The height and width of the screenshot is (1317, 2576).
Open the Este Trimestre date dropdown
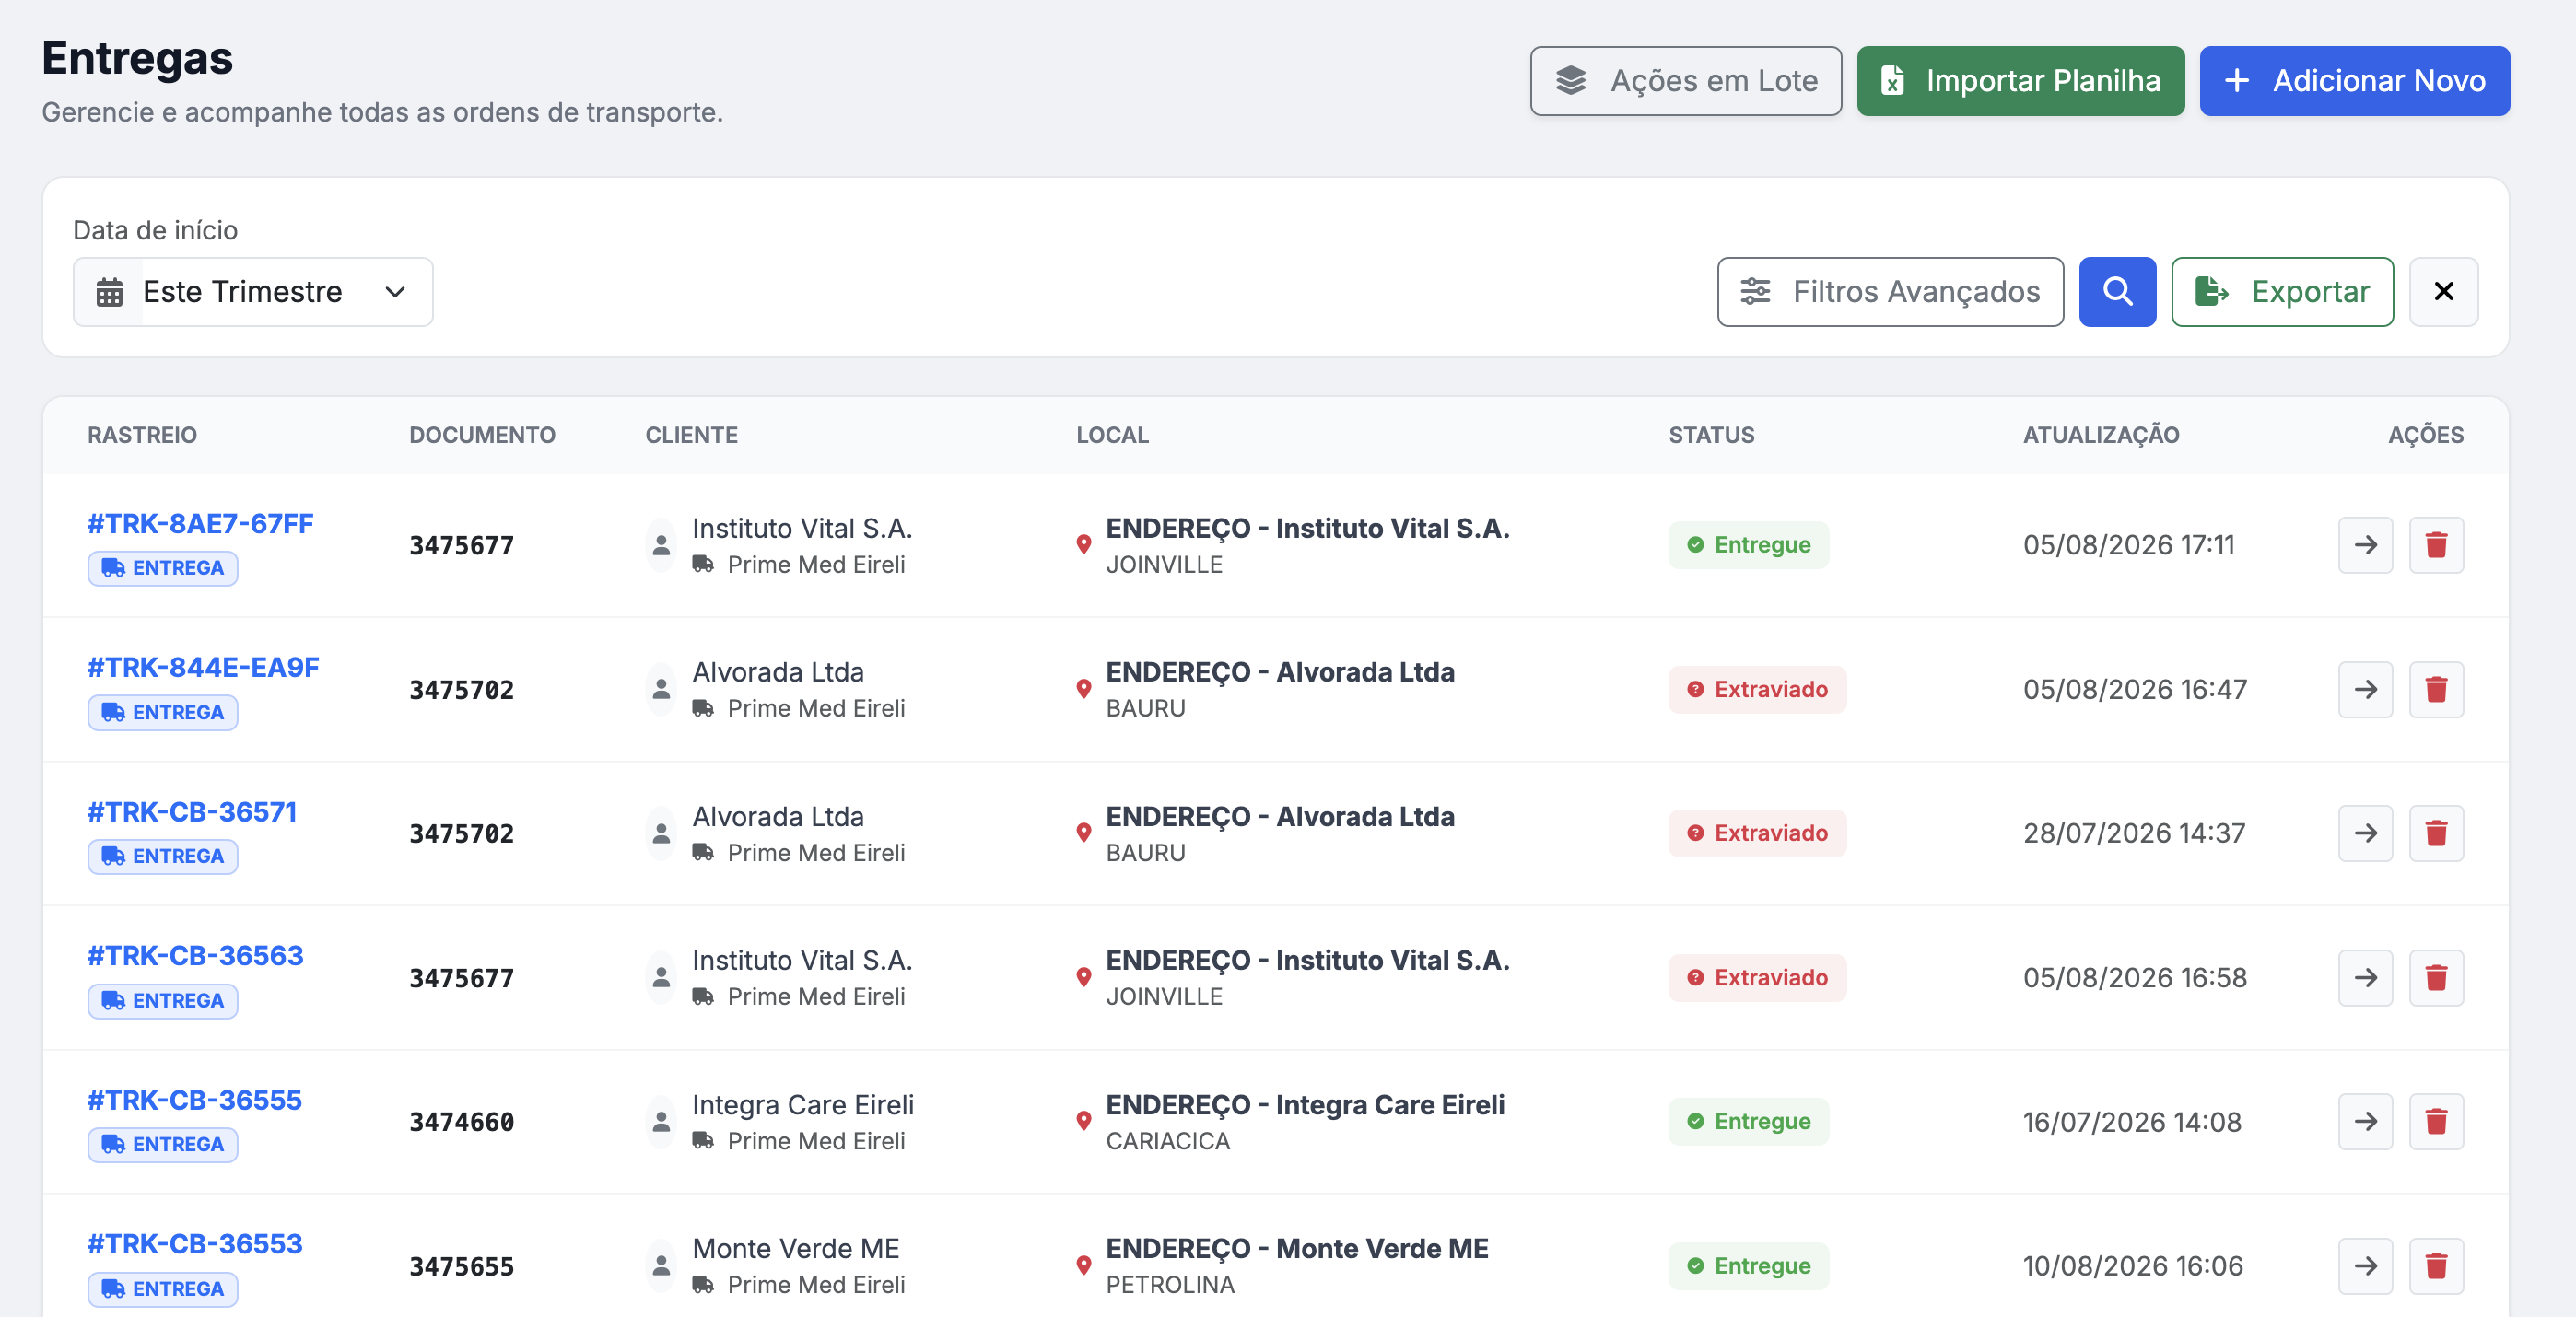pos(253,292)
